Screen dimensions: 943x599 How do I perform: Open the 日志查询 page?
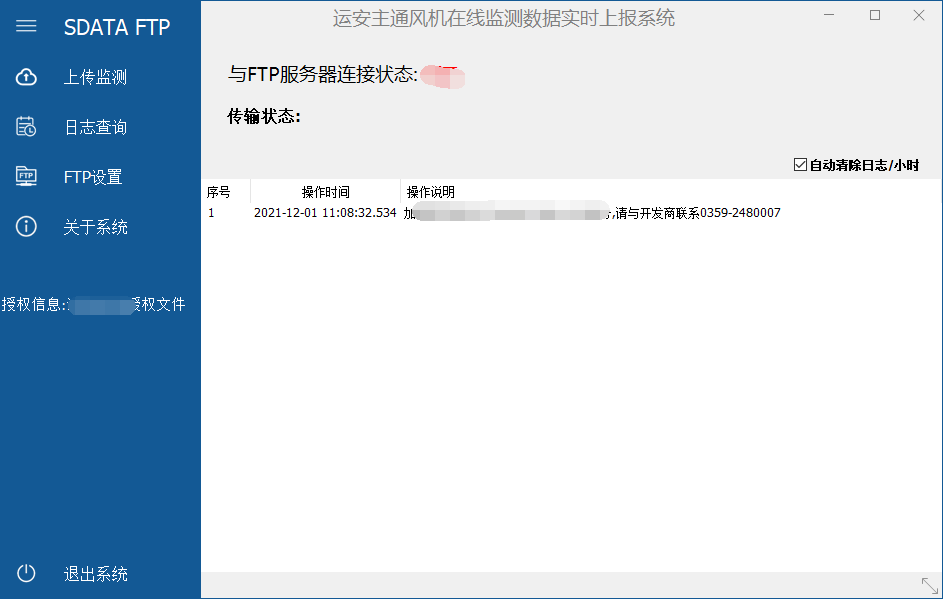pos(95,127)
